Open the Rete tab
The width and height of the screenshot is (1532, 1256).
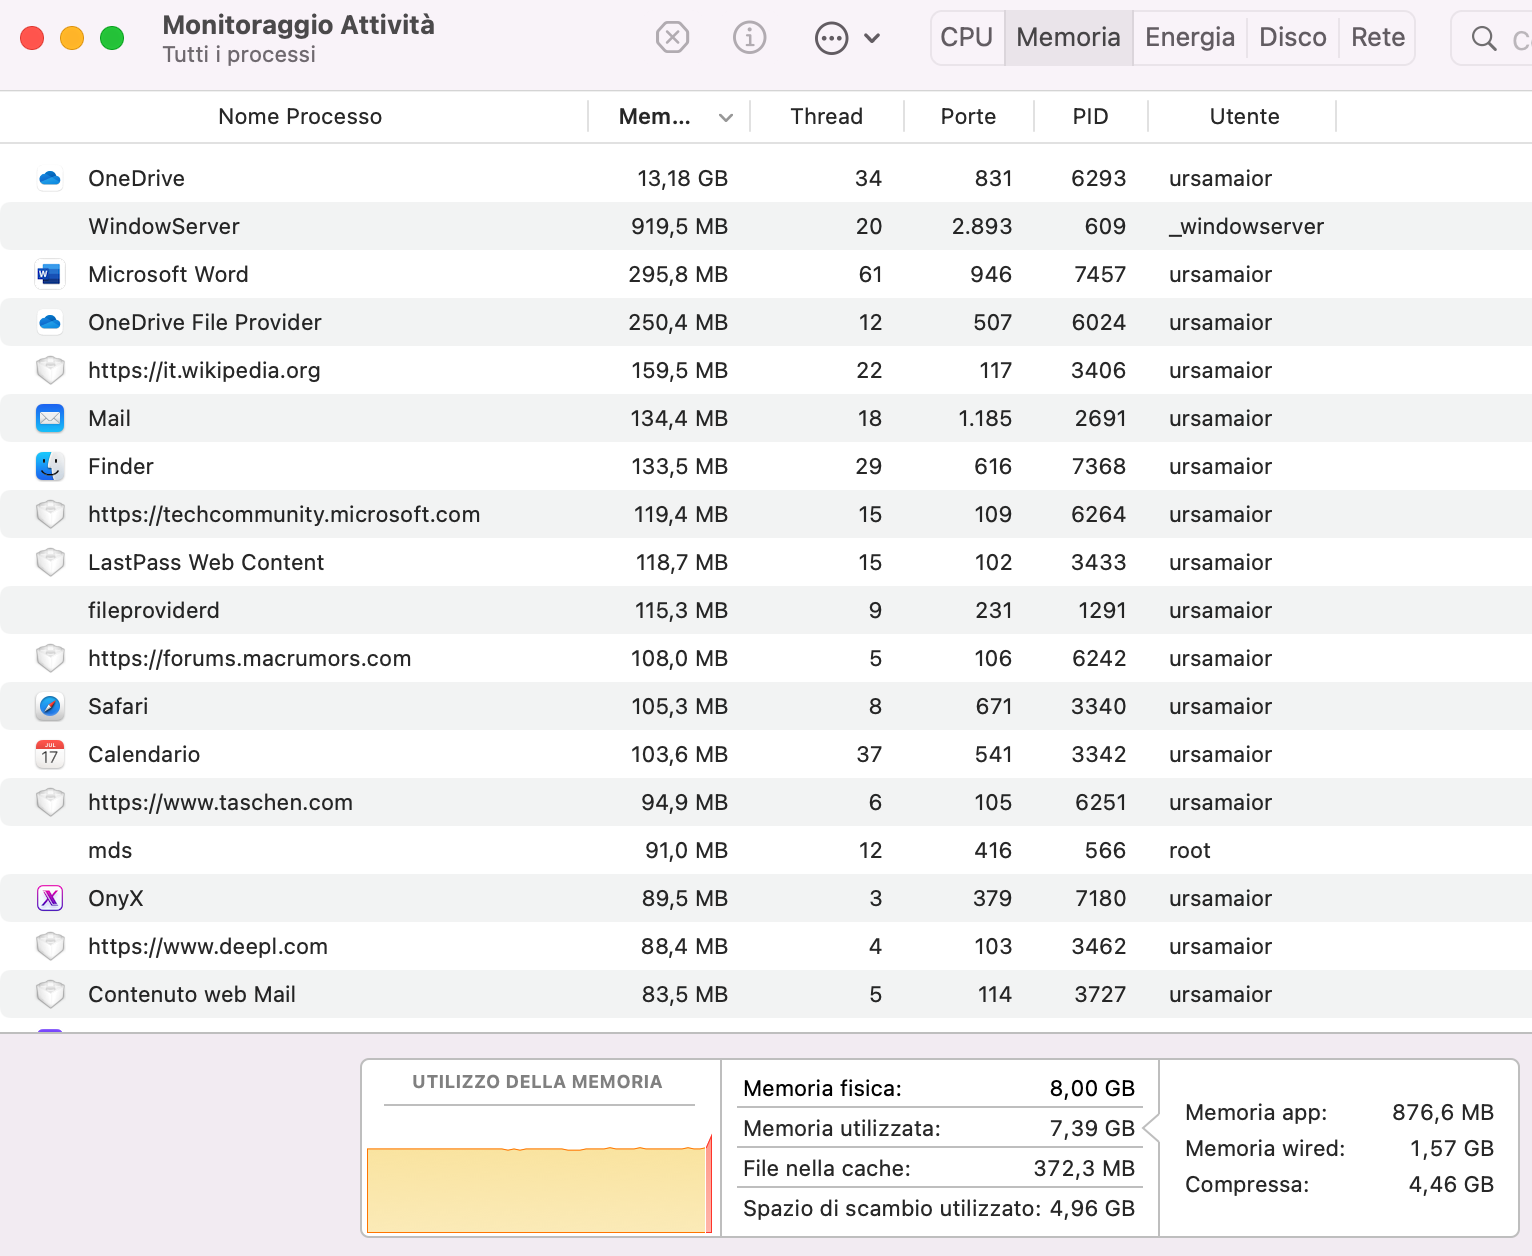(1378, 38)
